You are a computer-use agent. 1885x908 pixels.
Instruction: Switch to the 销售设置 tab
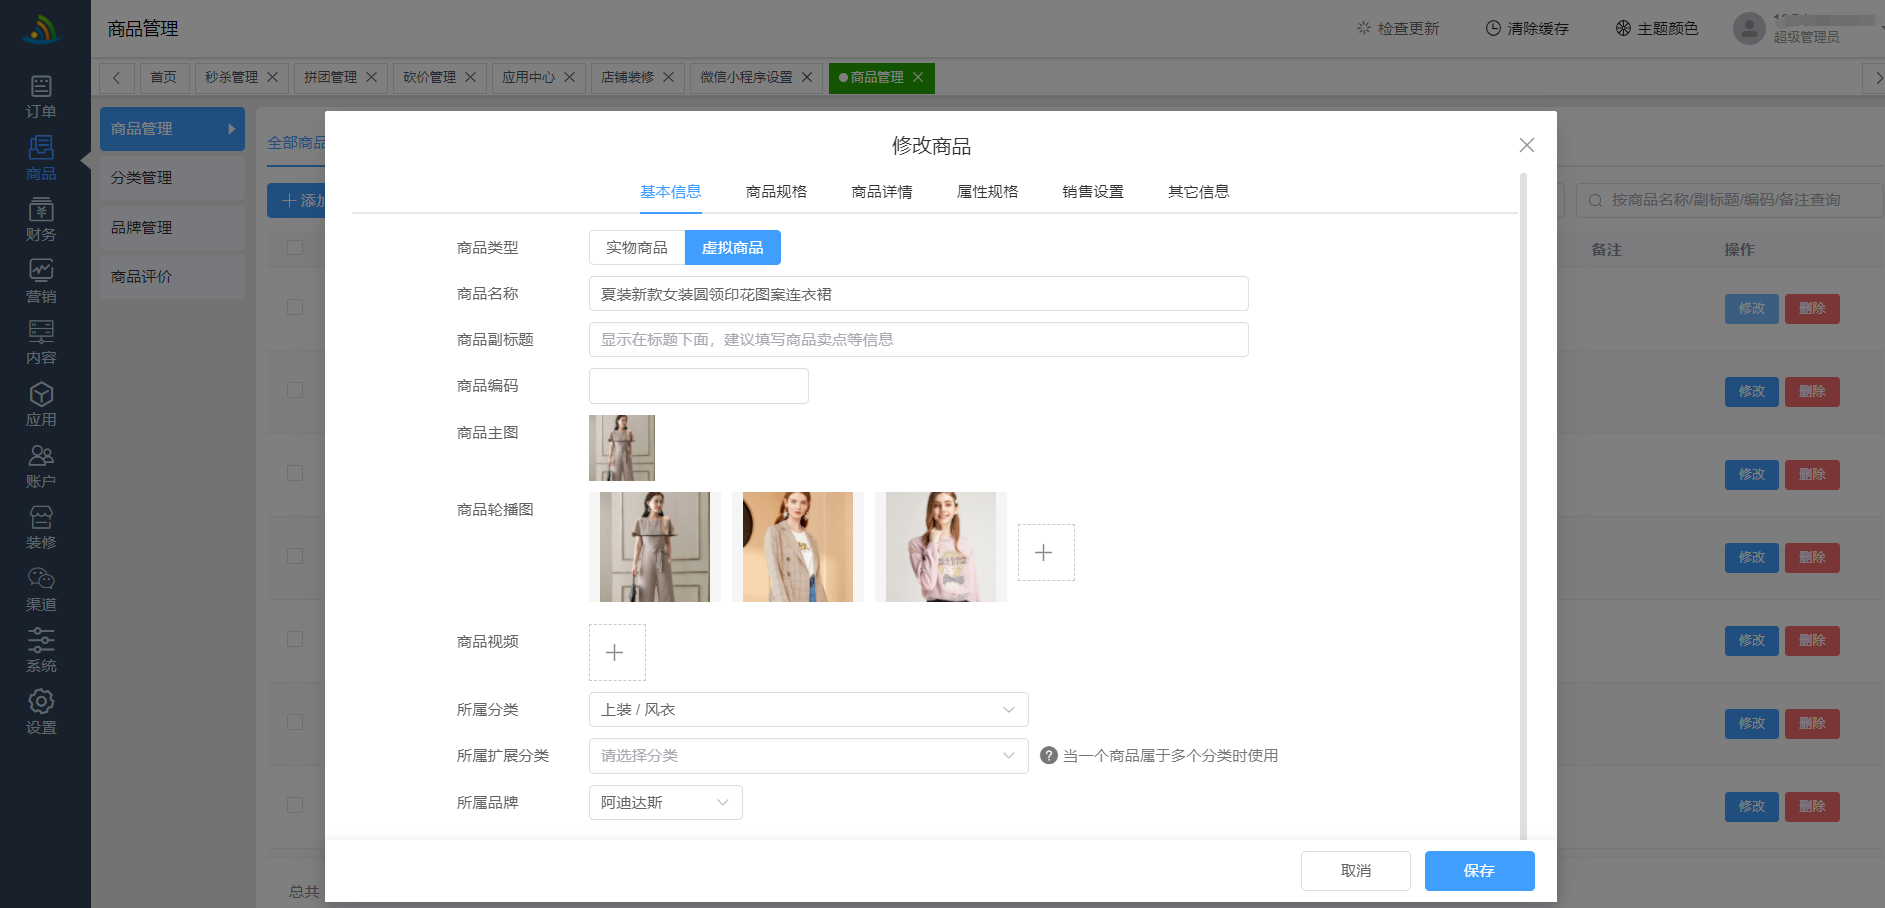tap(1092, 192)
